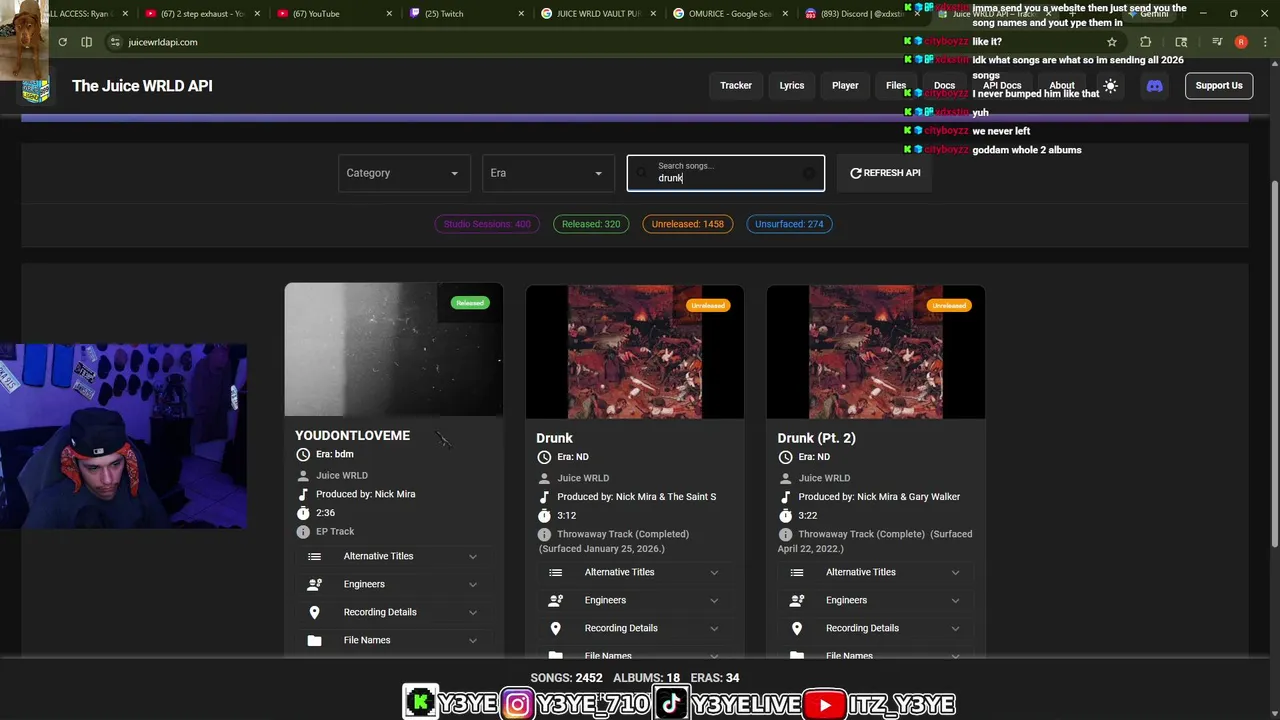Click the info icon on Drunk (Pt. 2) card
The width and height of the screenshot is (1280, 720).
point(785,535)
